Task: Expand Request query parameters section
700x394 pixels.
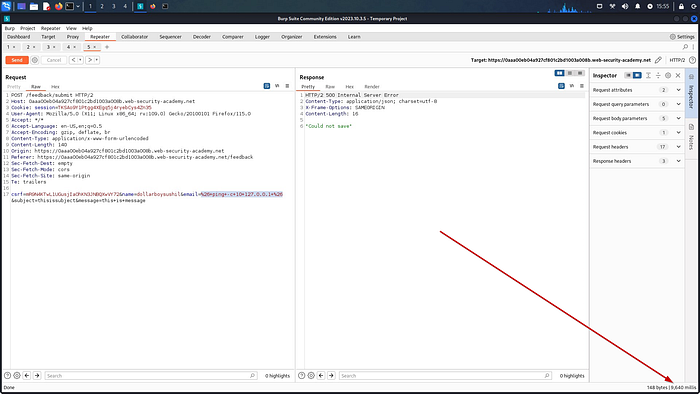Action: 679,104
